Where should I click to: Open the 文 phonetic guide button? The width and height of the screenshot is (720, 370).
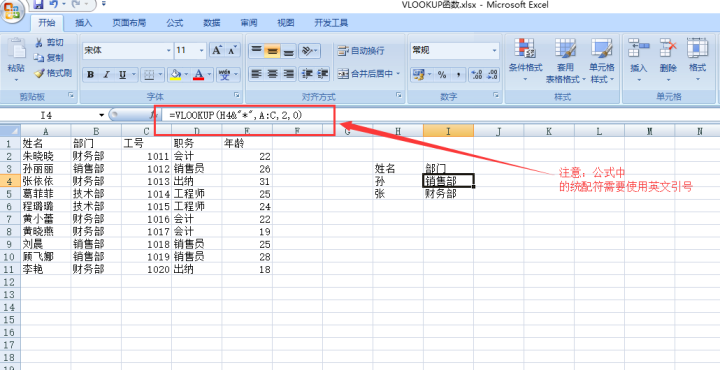225,74
